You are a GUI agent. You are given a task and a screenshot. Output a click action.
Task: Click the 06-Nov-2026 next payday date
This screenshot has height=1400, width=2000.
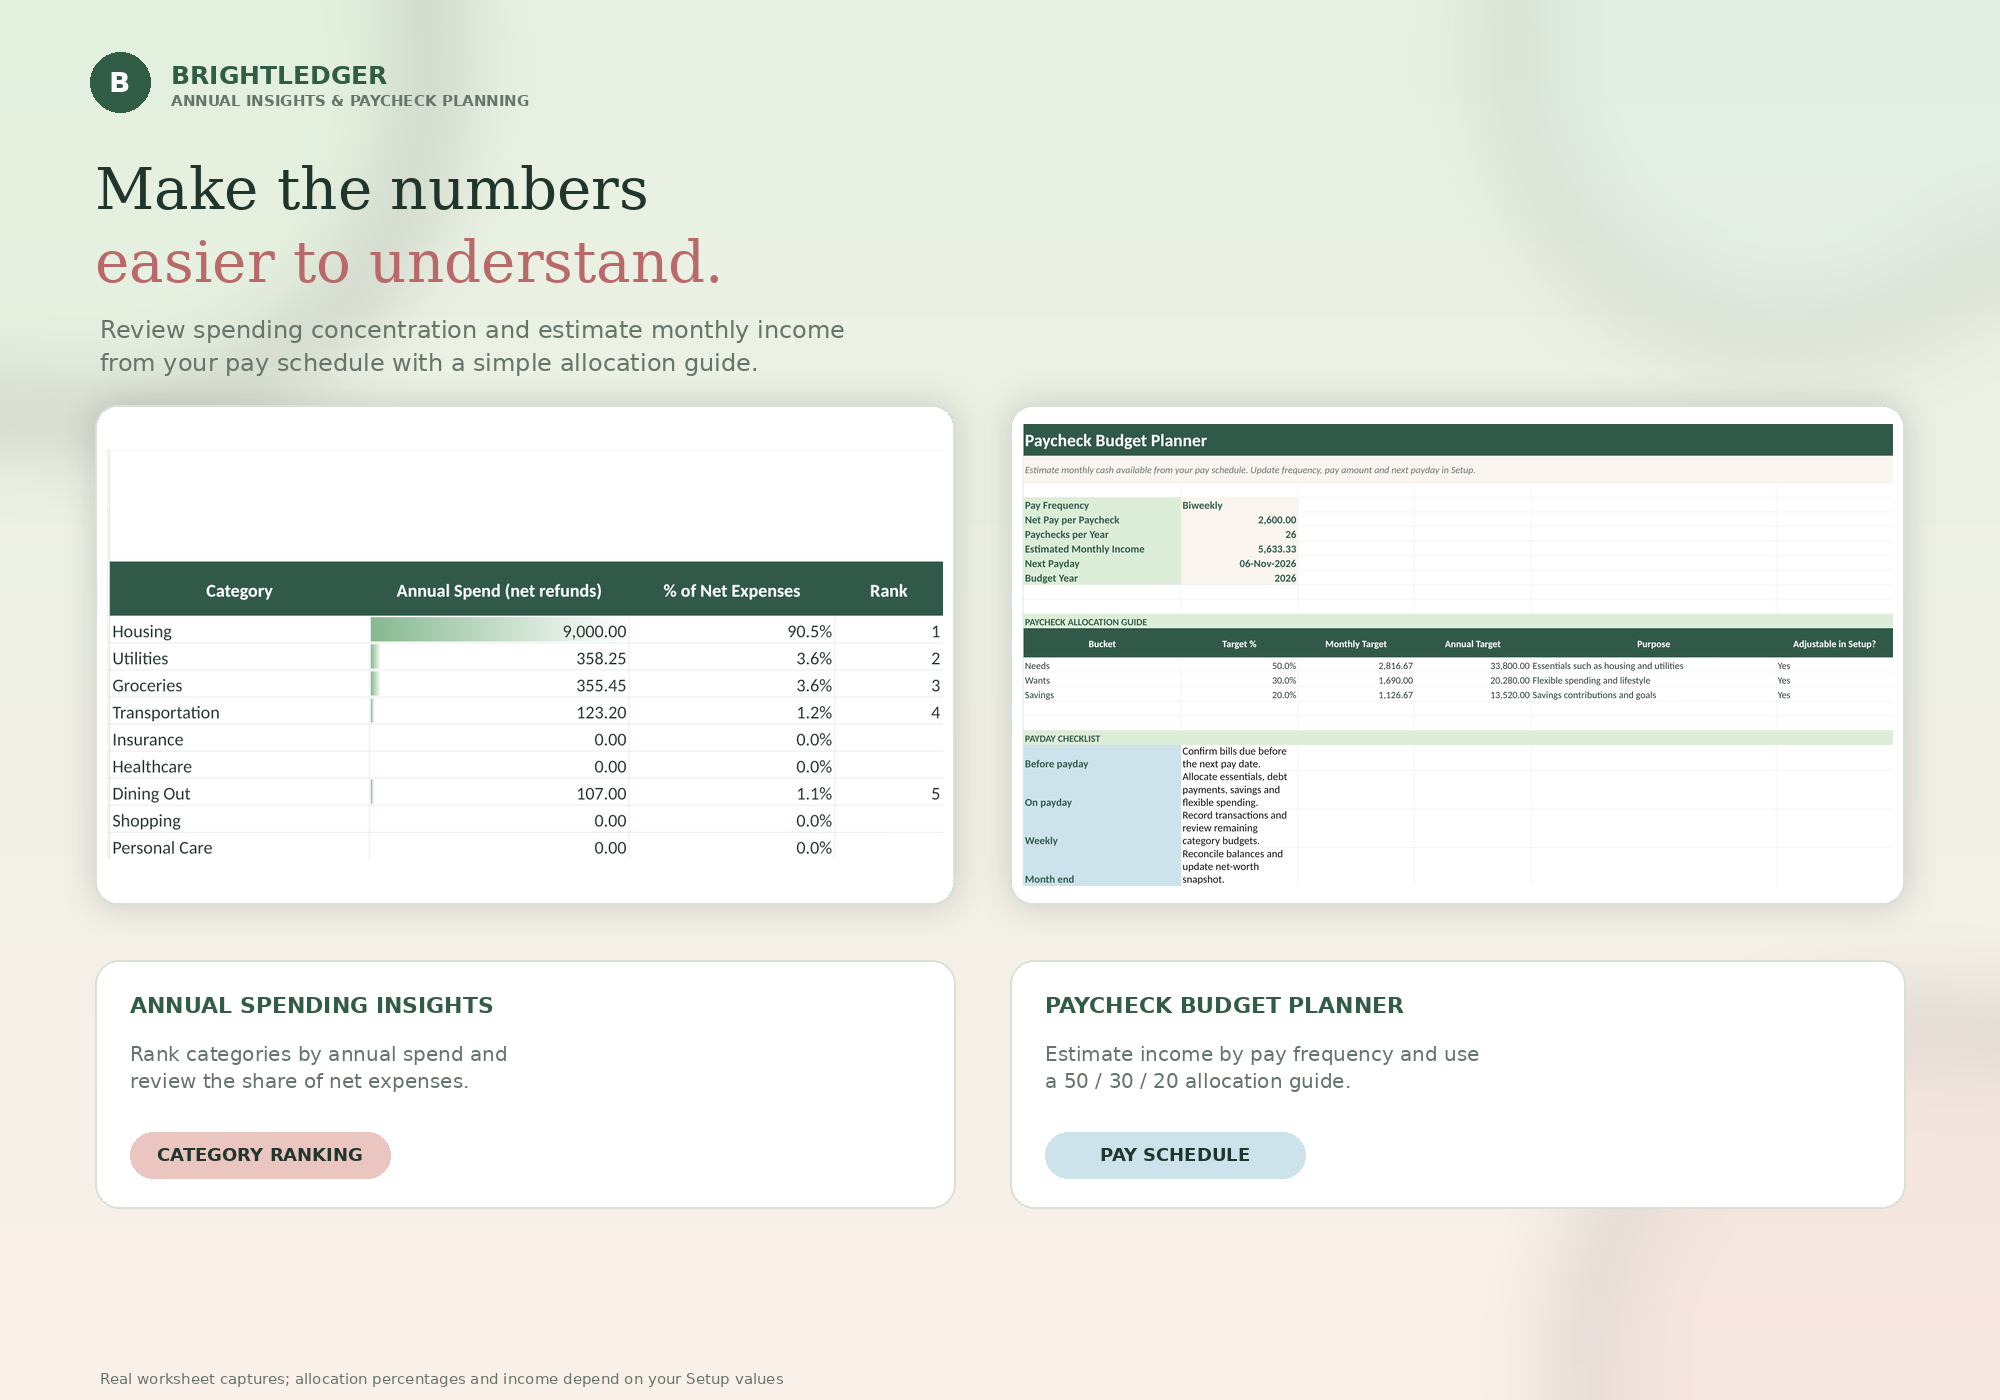[x=1267, y=564]
